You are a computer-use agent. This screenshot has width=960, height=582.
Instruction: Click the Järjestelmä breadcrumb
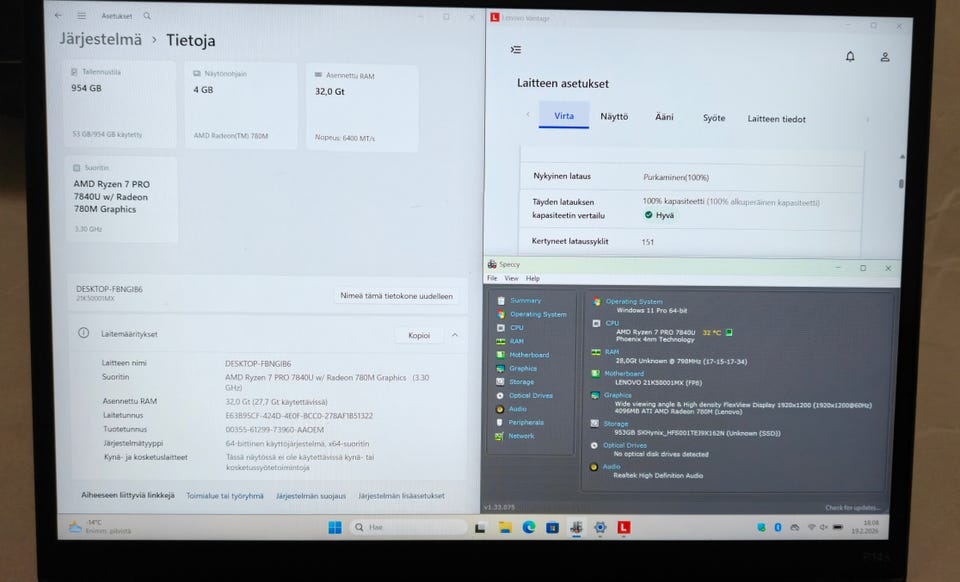point(100,39)
